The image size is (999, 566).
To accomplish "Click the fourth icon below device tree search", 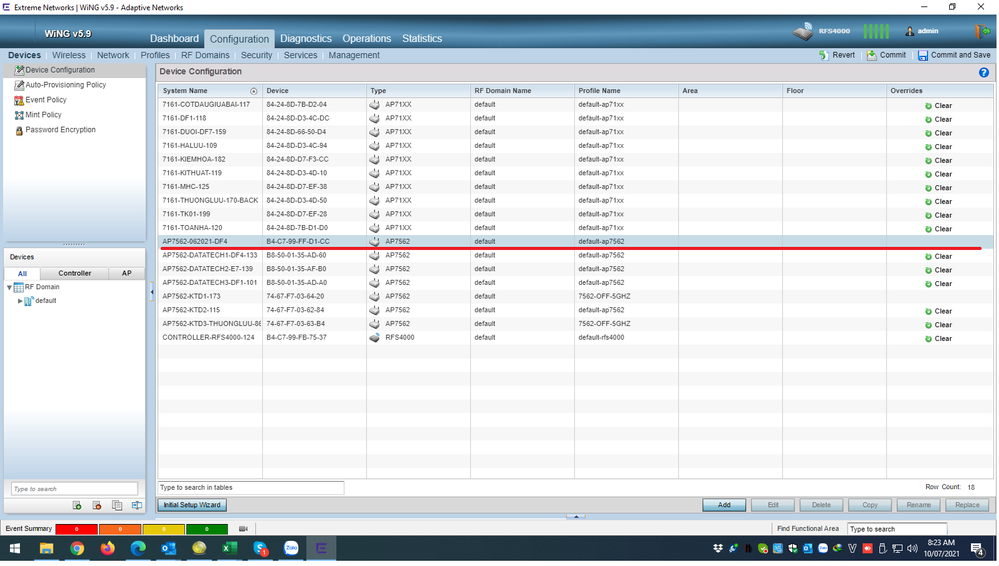I will point(136,505).
